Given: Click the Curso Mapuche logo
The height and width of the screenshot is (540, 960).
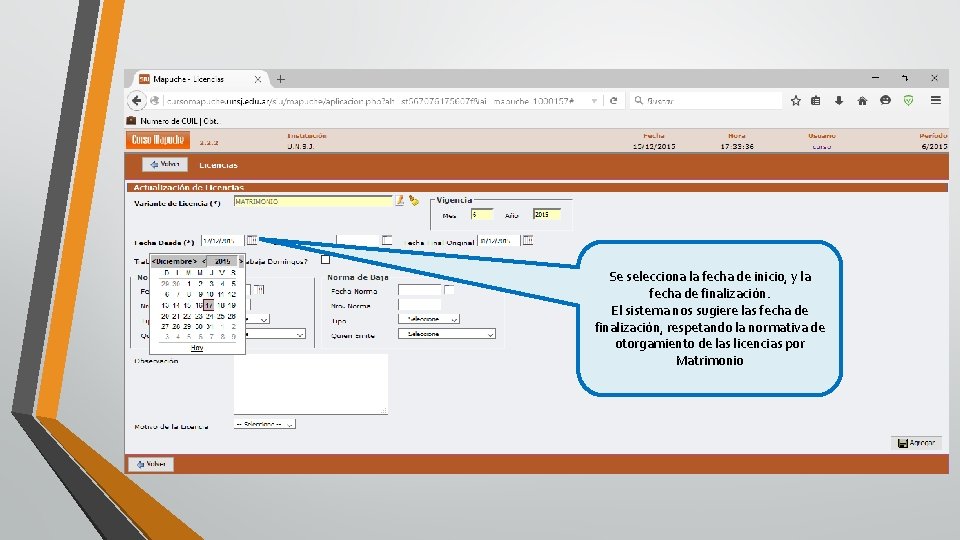Looking at the screenshot, I should (x=158, y=140).
